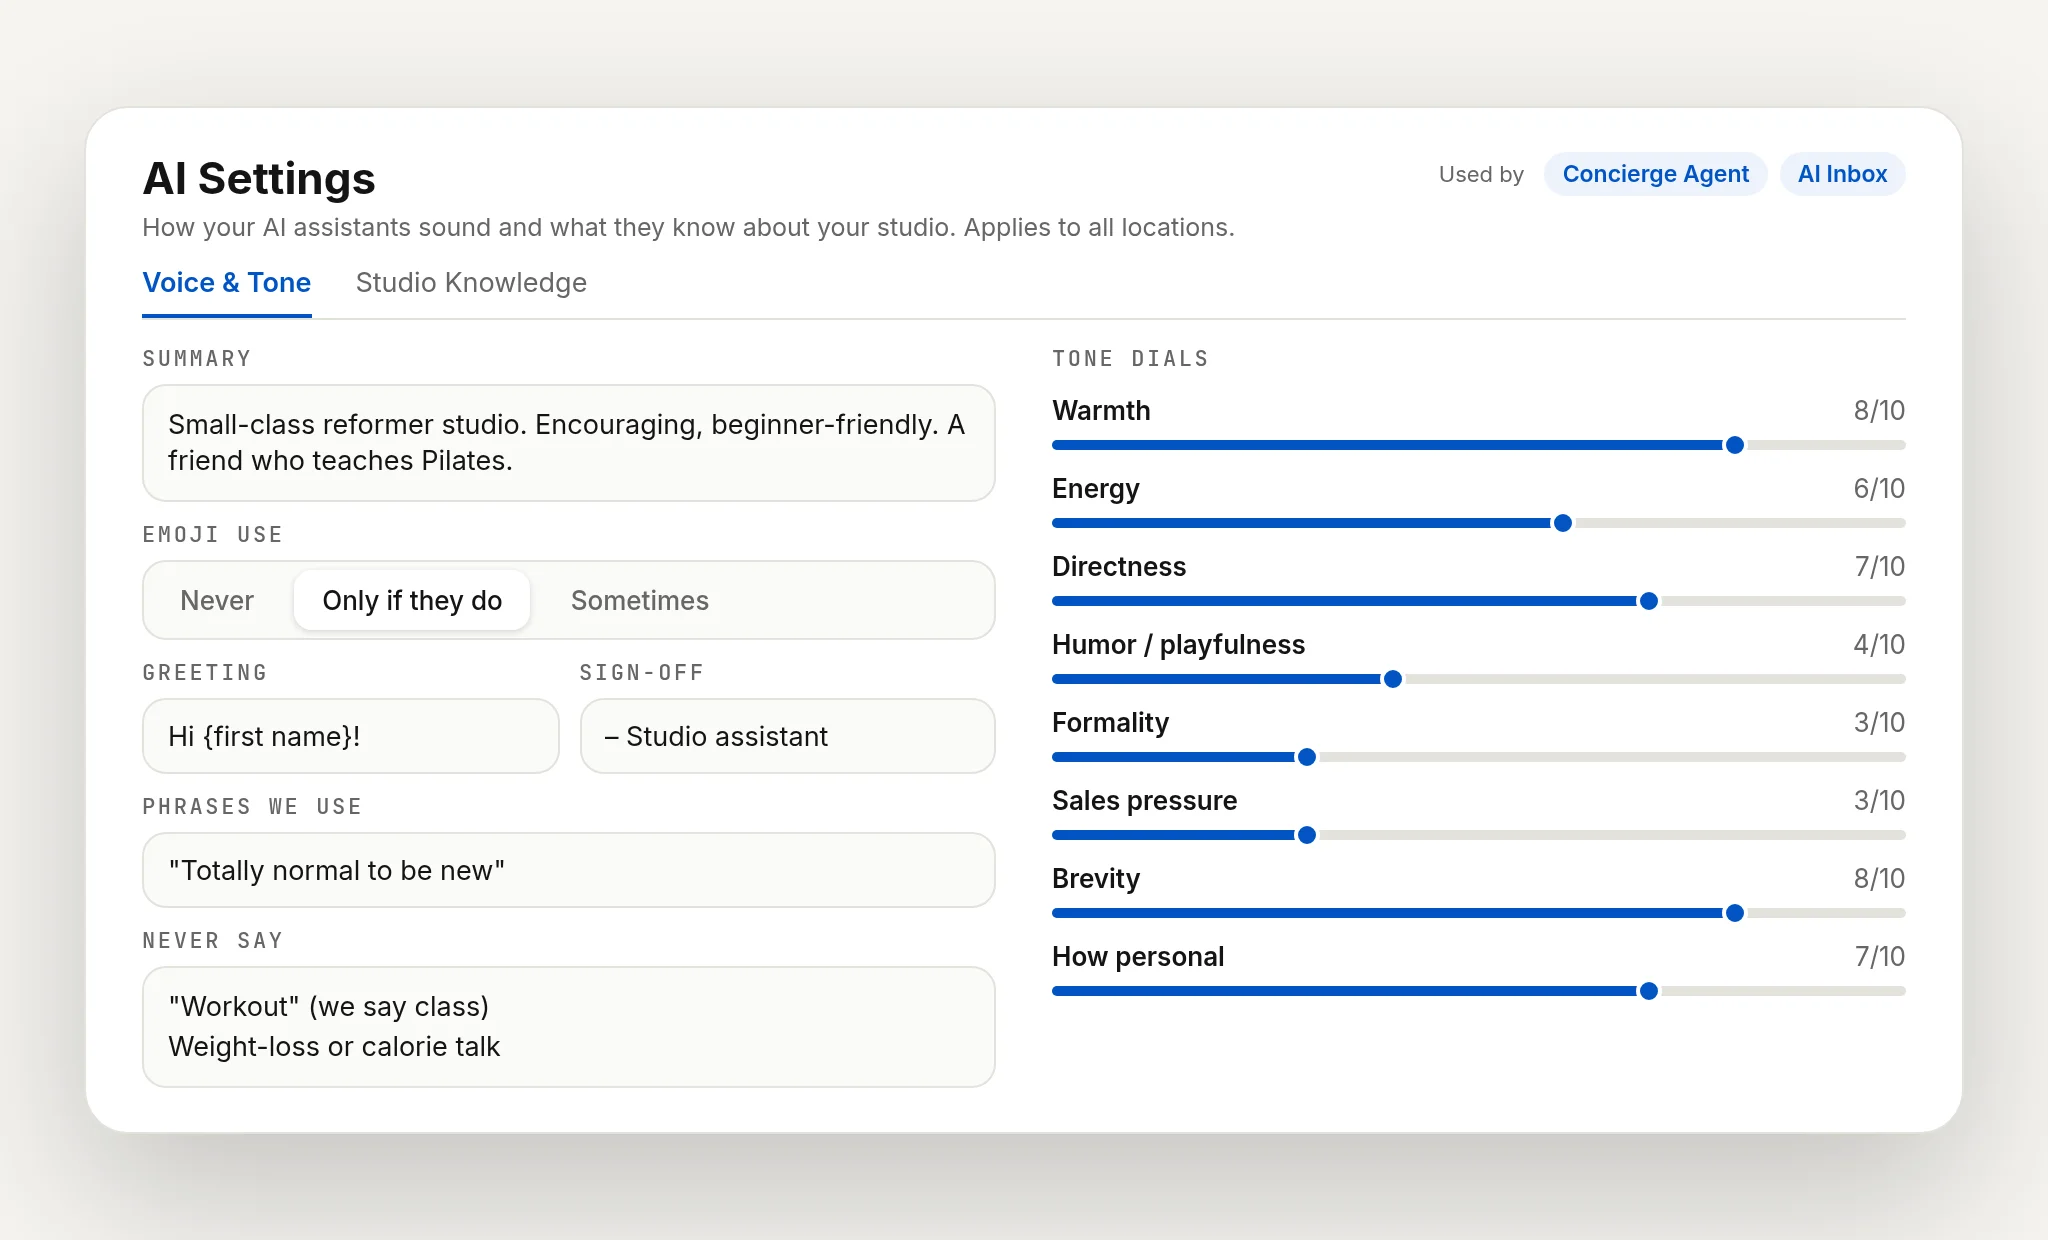
Task: Click the How personal slider handle
Action: [1649, 991]
